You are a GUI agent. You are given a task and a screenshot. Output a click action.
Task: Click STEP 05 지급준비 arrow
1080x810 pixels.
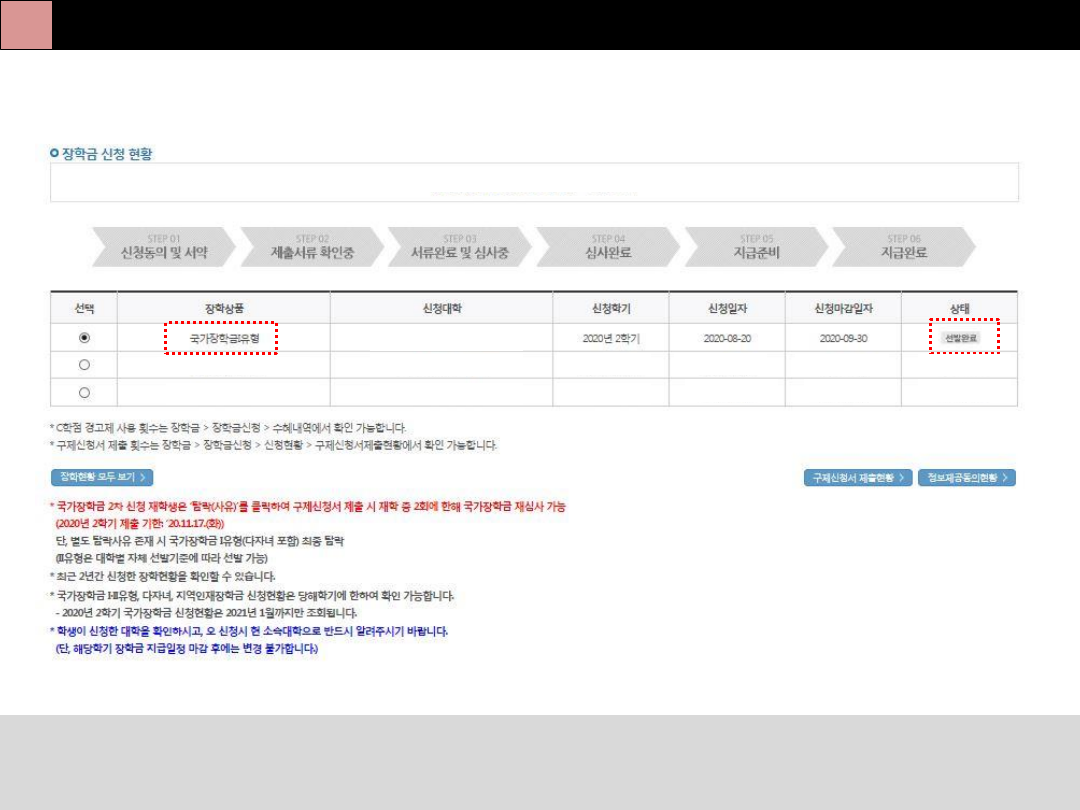755,247
